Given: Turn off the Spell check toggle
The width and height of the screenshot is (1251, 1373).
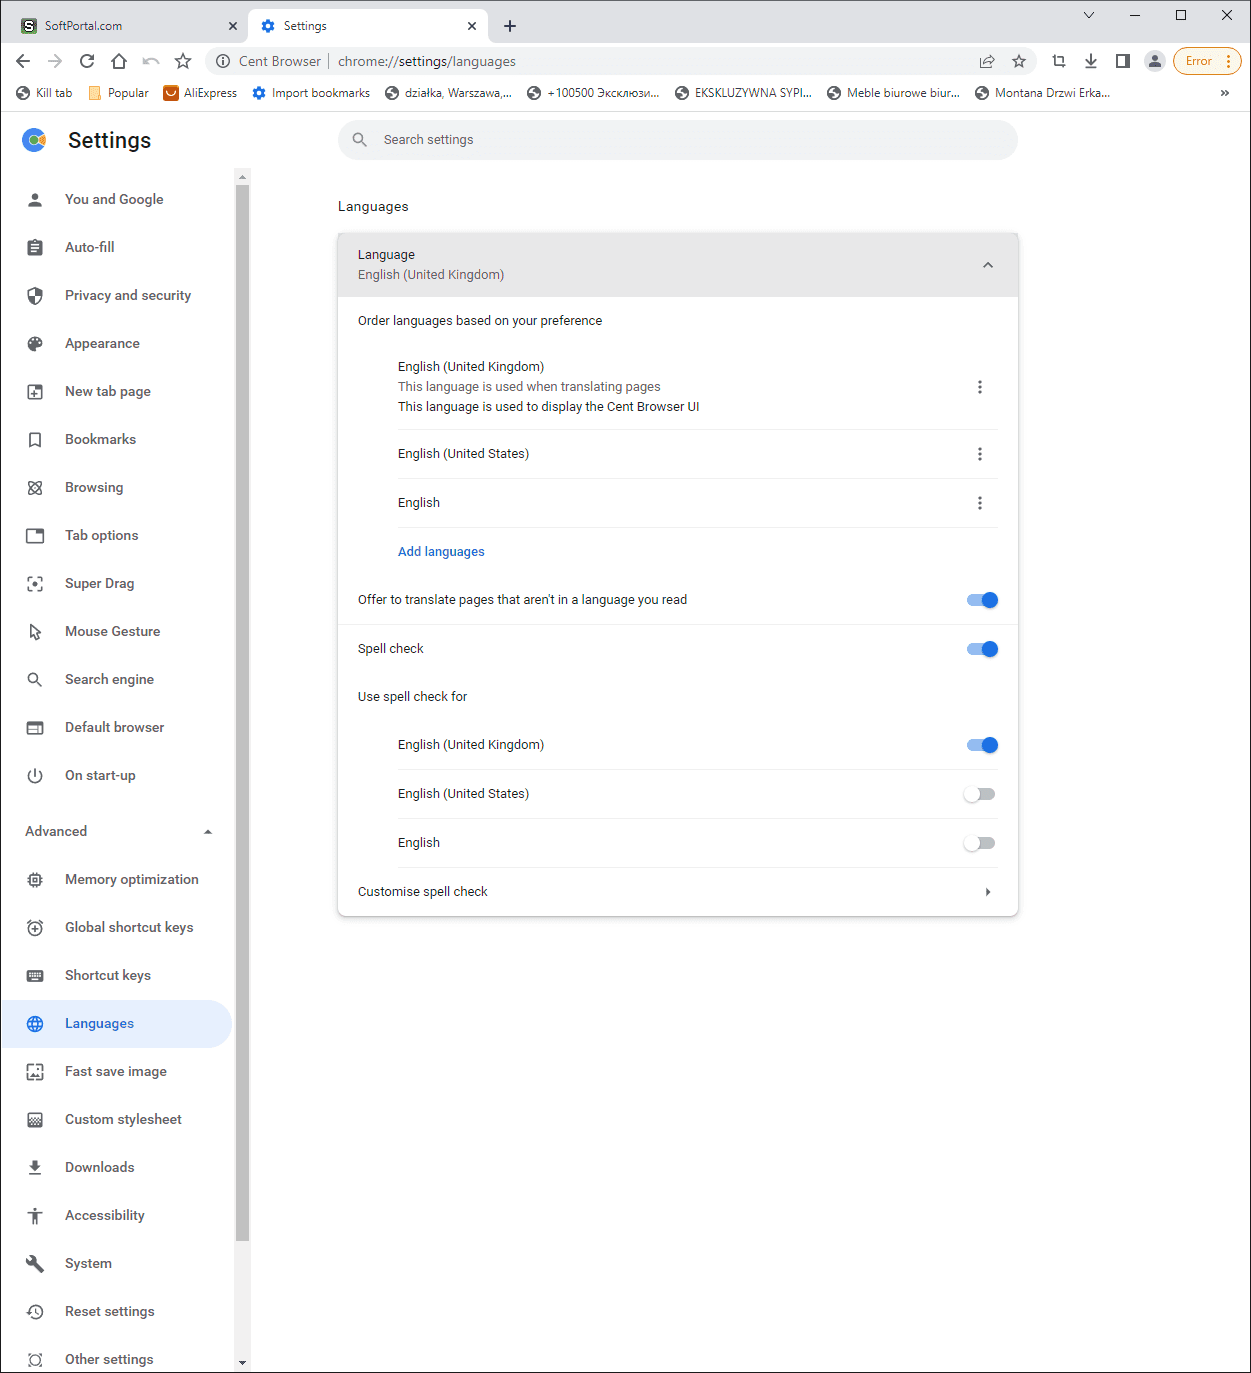Looking at the screenshot, I should tap(982, 649).
